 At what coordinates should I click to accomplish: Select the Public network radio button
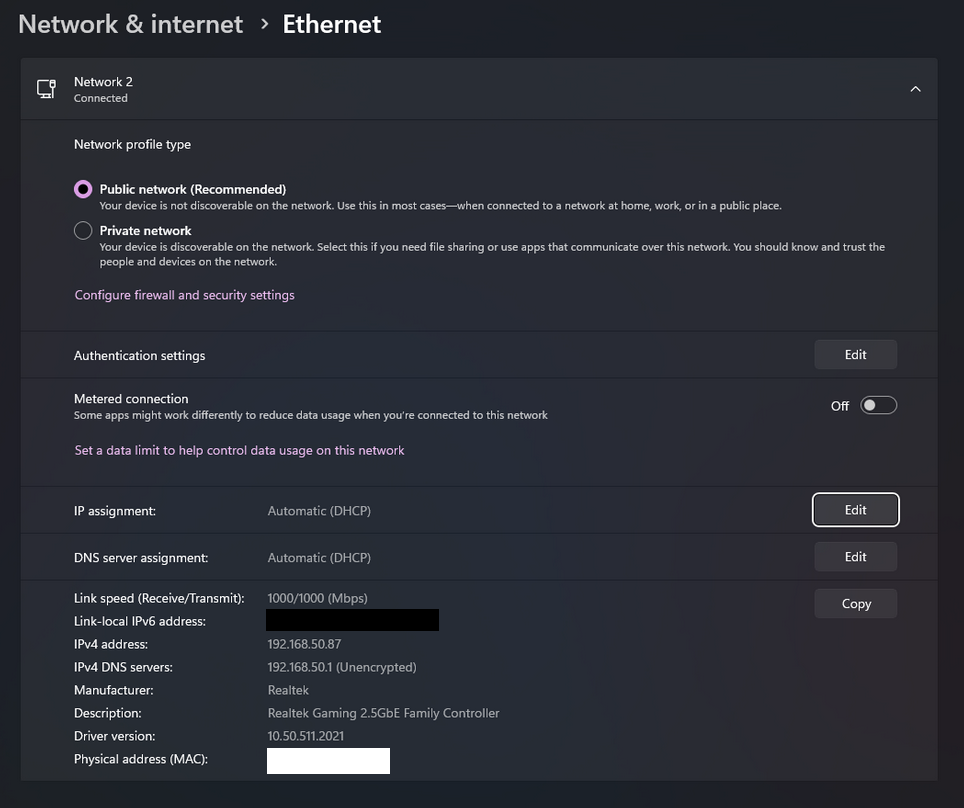(83, 189)
